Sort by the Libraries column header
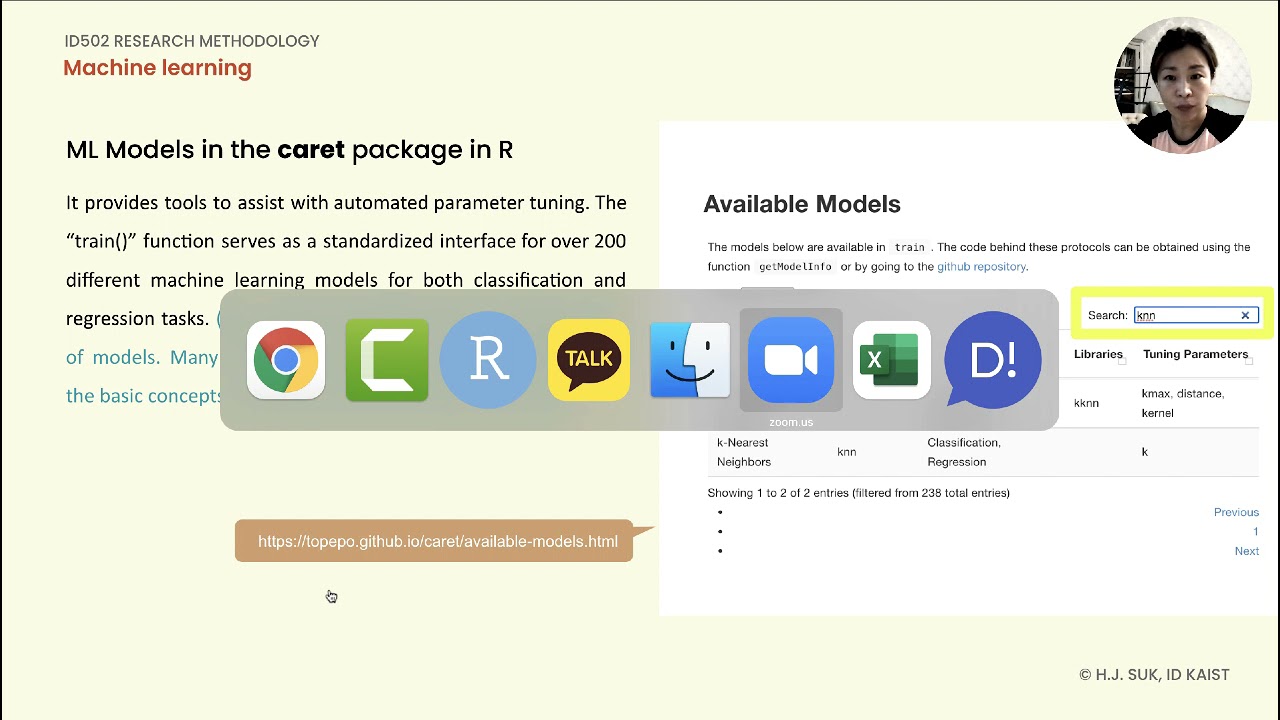This screenshot has height=720, width=1280. (1098, 354)
